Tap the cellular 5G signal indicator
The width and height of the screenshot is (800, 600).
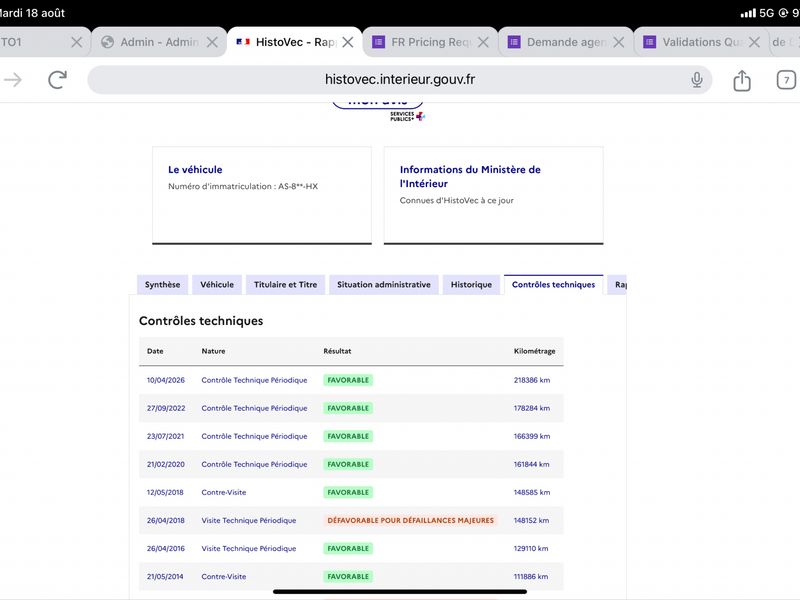[758, 13]
